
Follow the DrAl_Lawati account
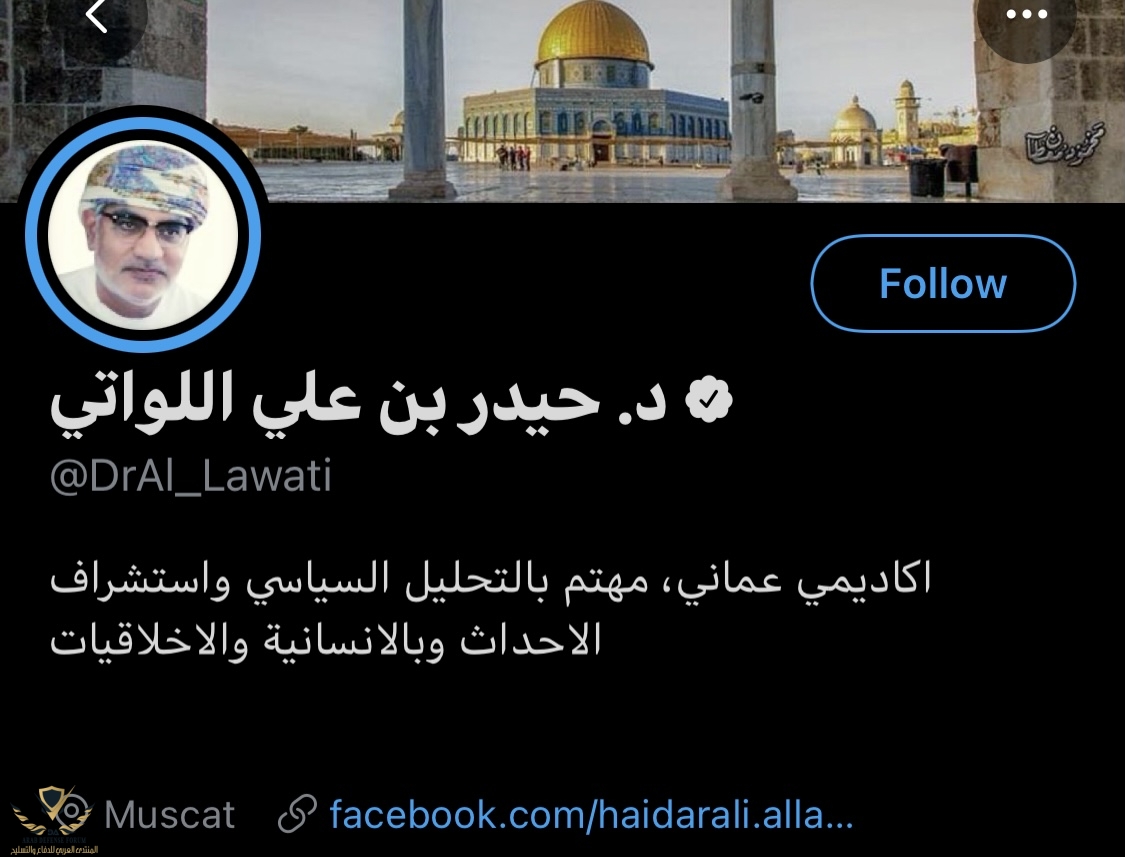click(943, 284)
